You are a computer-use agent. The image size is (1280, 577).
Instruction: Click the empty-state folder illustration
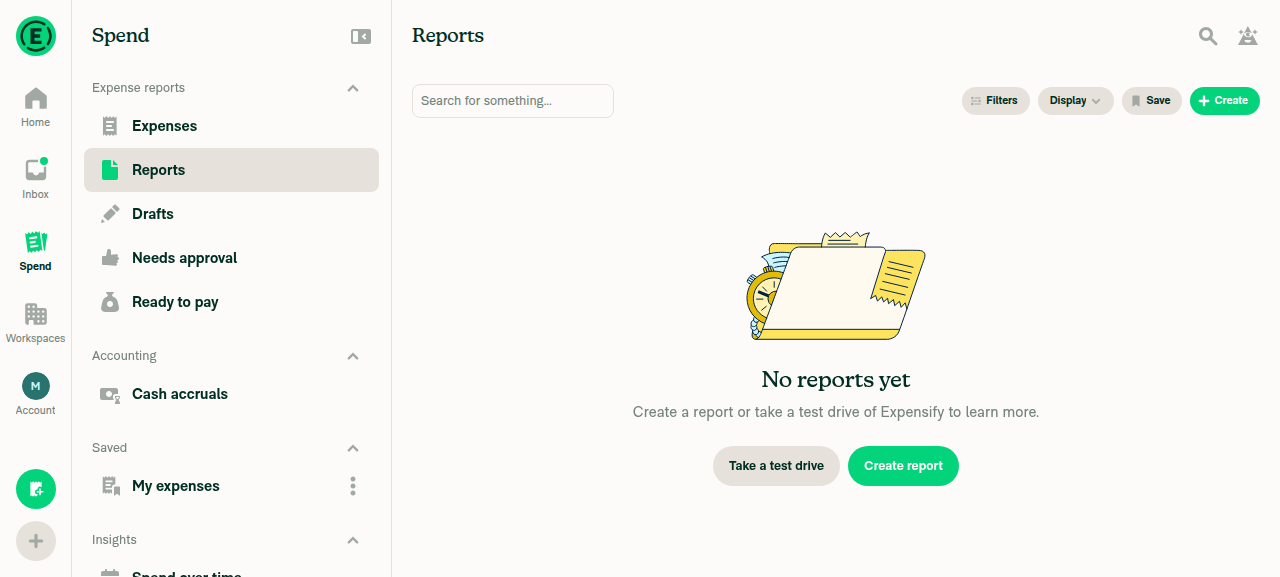[x=836, y=286]
